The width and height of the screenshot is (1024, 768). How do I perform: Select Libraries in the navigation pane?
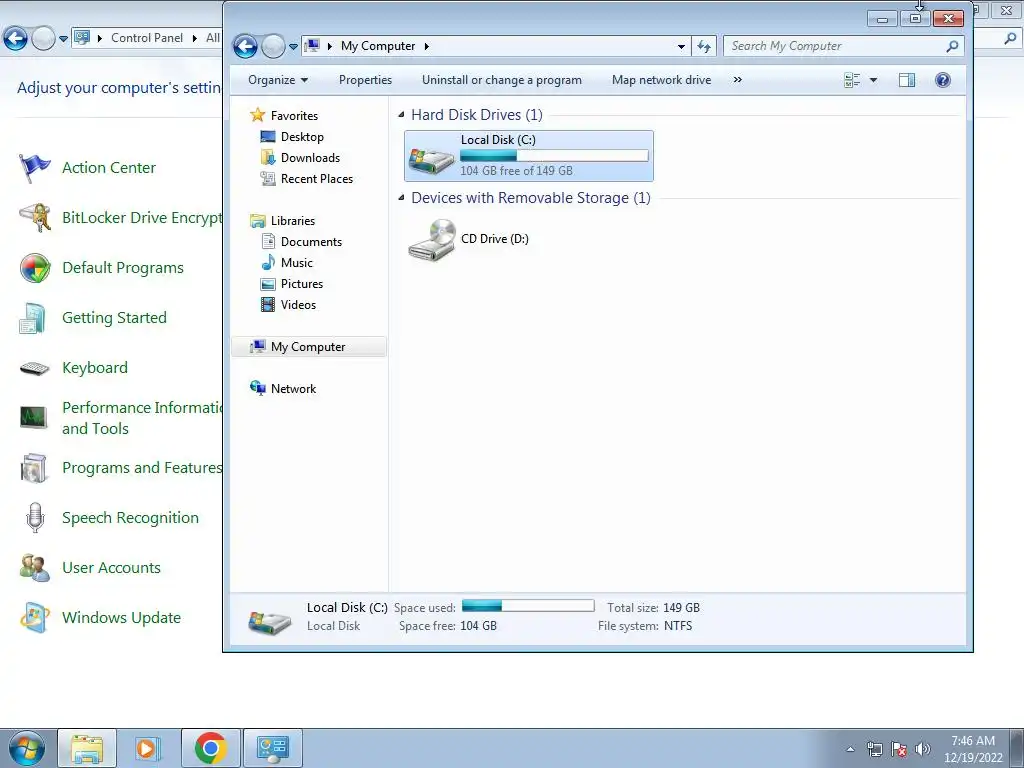point(293,221)
